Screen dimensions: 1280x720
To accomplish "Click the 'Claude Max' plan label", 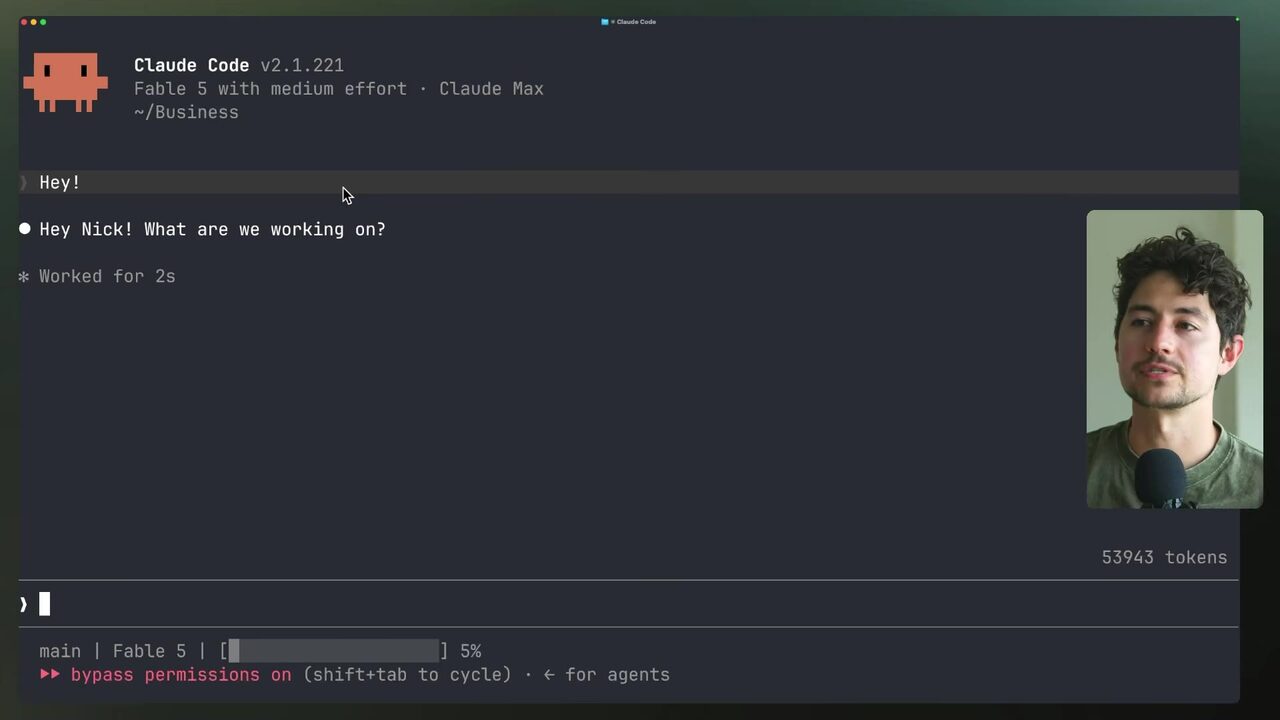I will (491, 89).
